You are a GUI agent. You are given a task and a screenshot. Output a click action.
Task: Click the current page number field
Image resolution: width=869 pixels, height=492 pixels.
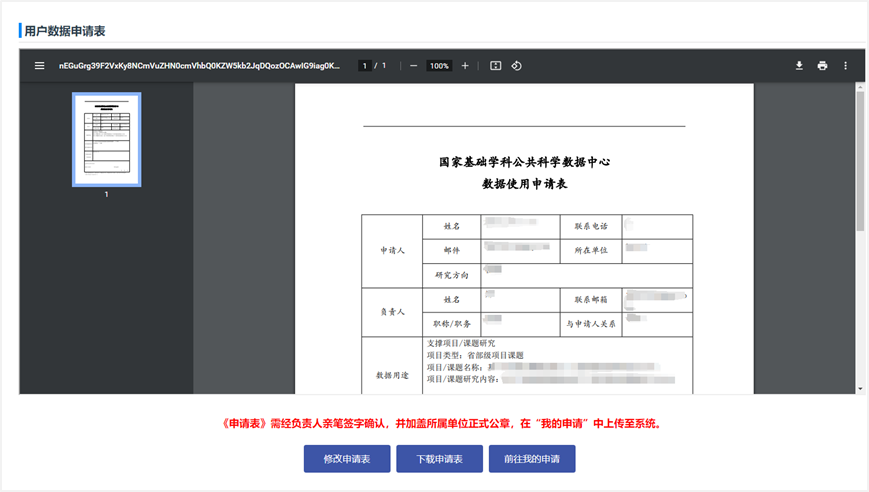pos(365,66)
